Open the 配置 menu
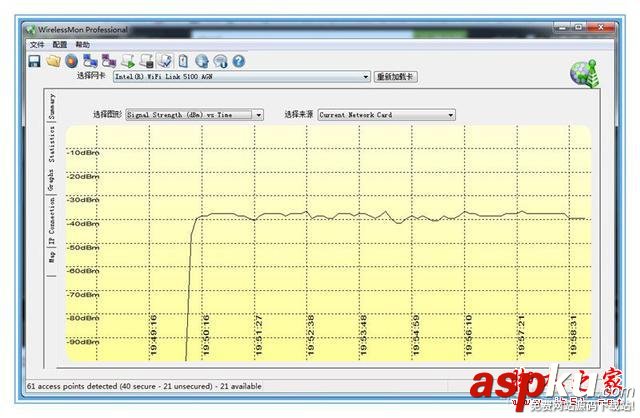Screen dimensions: 640x418 (60, 44)
